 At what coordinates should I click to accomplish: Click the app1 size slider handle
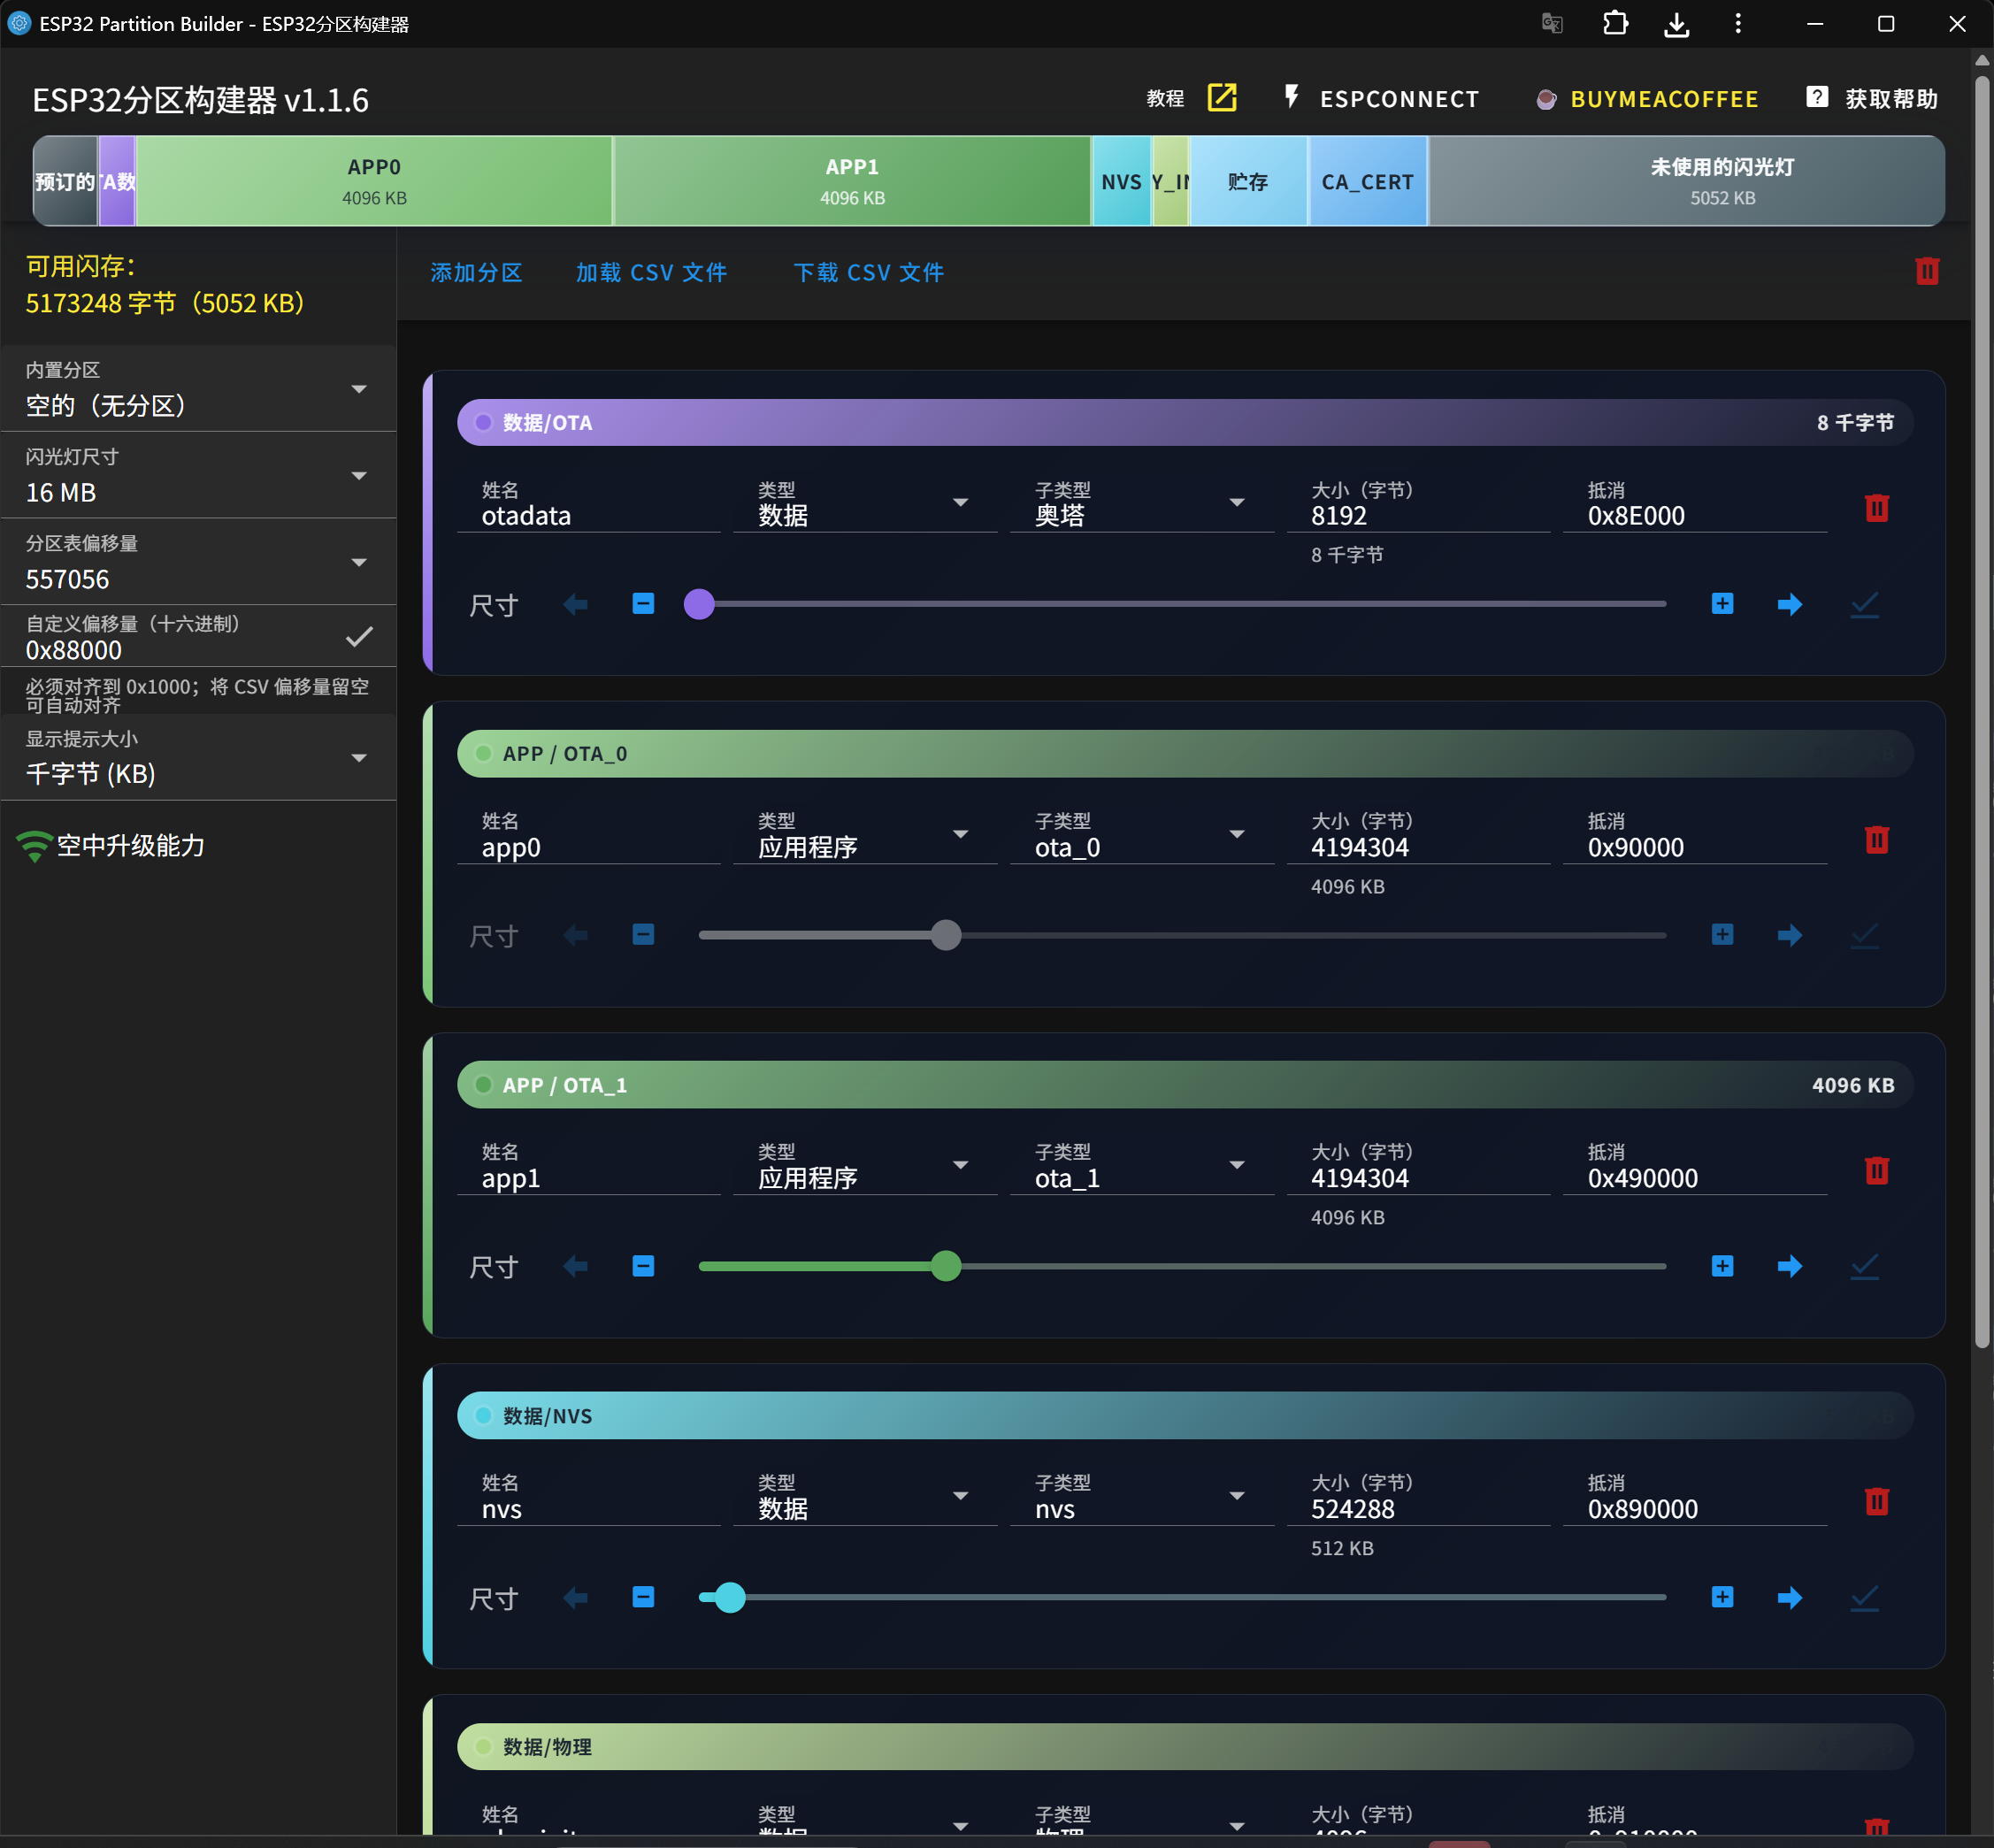tap(945, 1266)
